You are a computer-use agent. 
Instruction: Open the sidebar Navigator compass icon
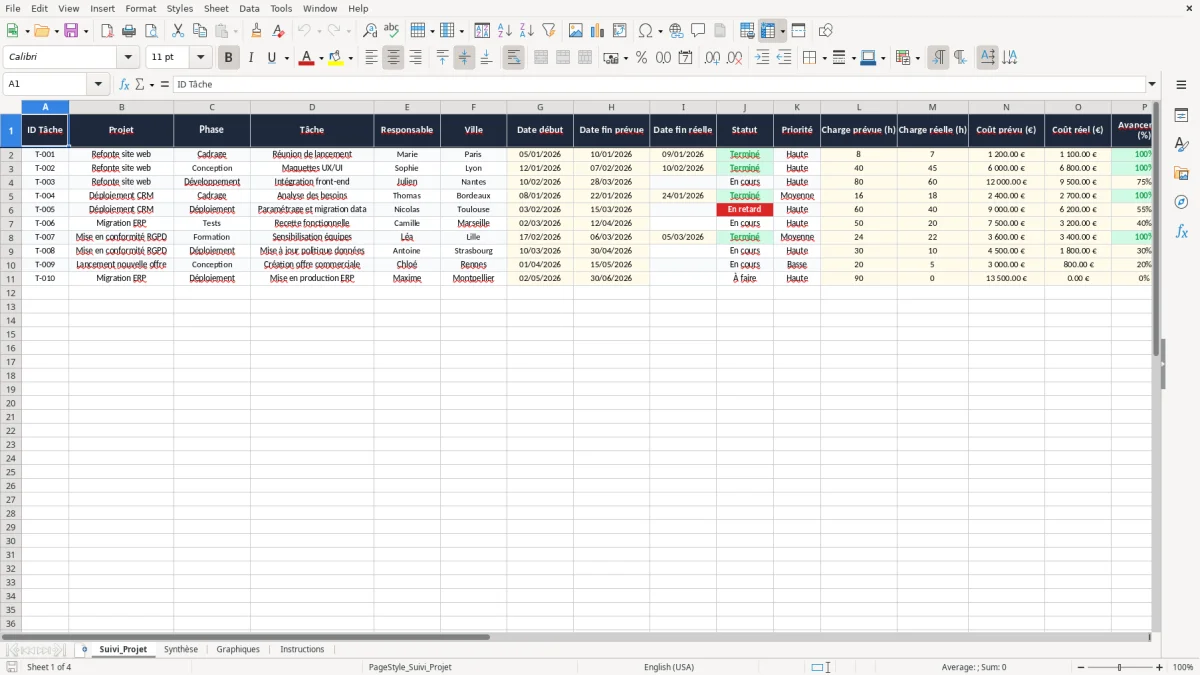click(x=1181, y=202)
